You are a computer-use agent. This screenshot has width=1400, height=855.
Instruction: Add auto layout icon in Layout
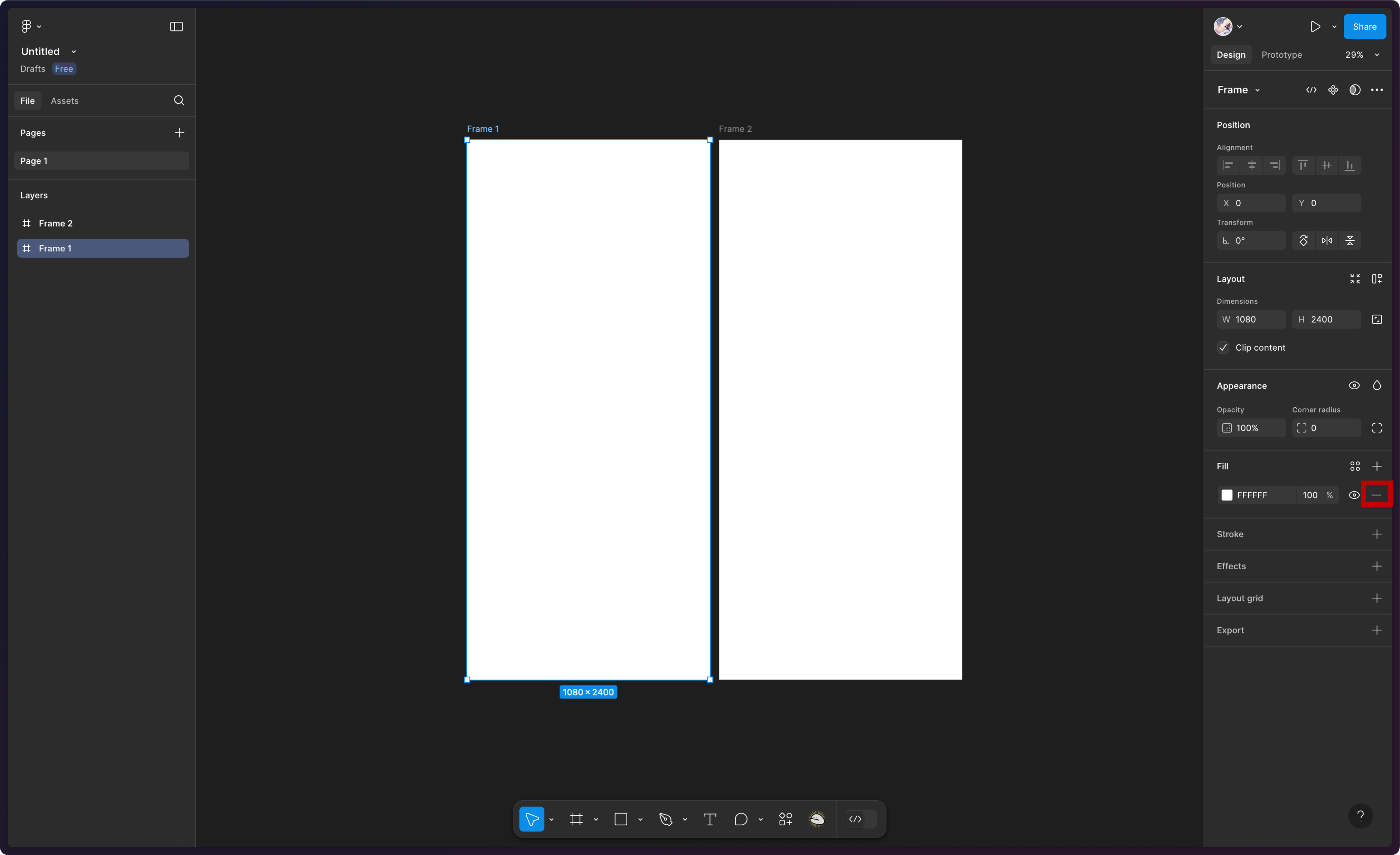[x=1377, y=279]
